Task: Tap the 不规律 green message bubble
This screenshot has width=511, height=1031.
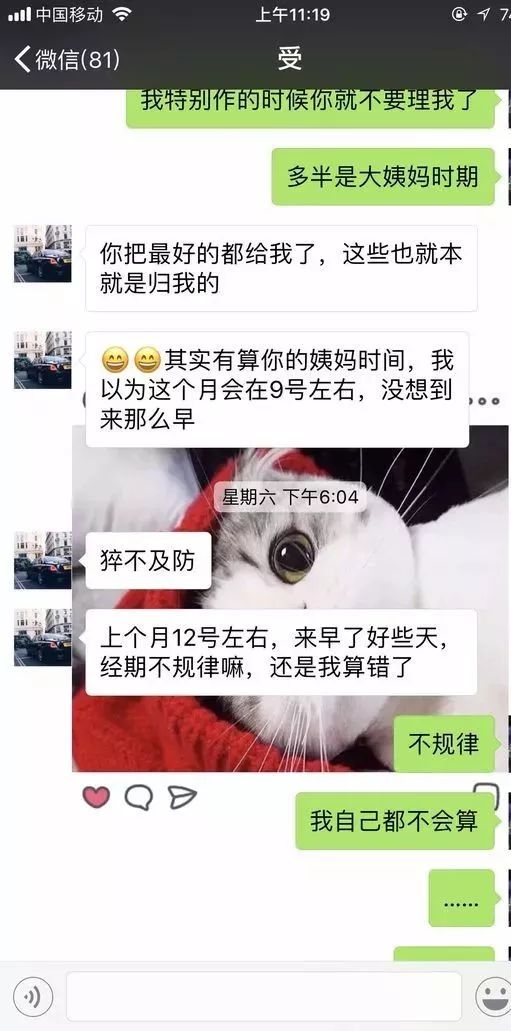Action: coord(444,744)
